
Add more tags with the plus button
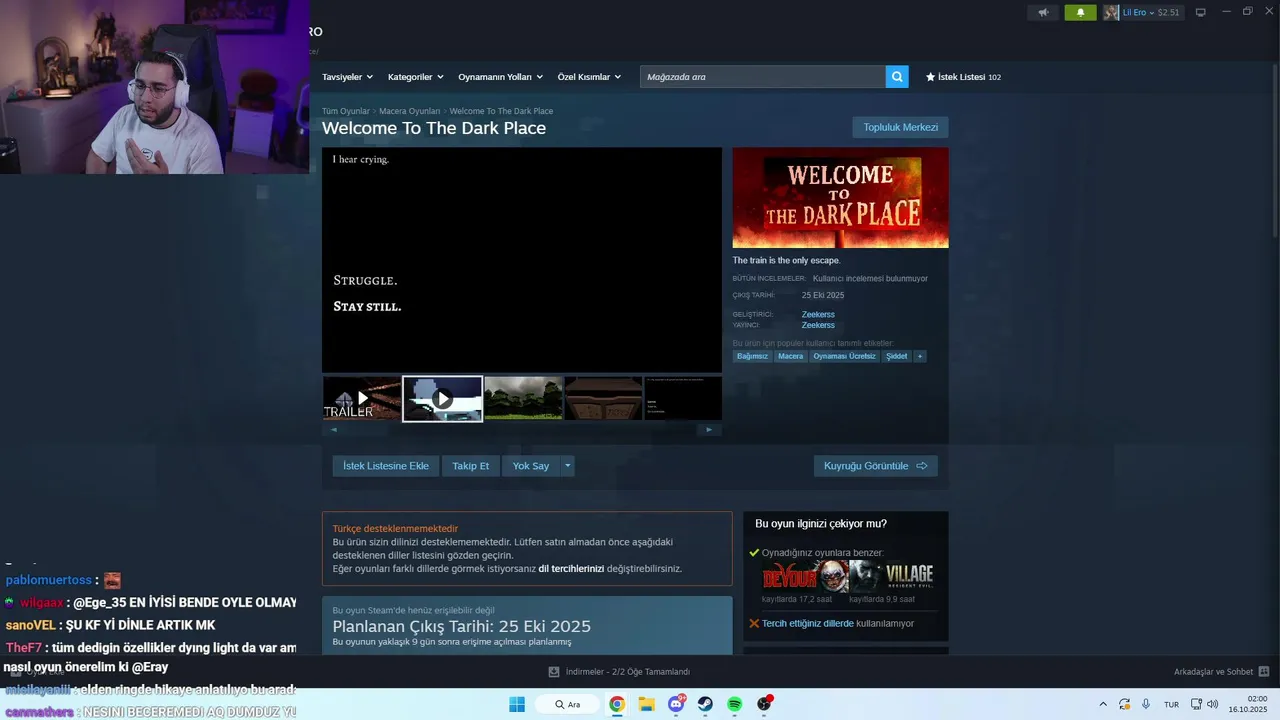coord(919,356)
